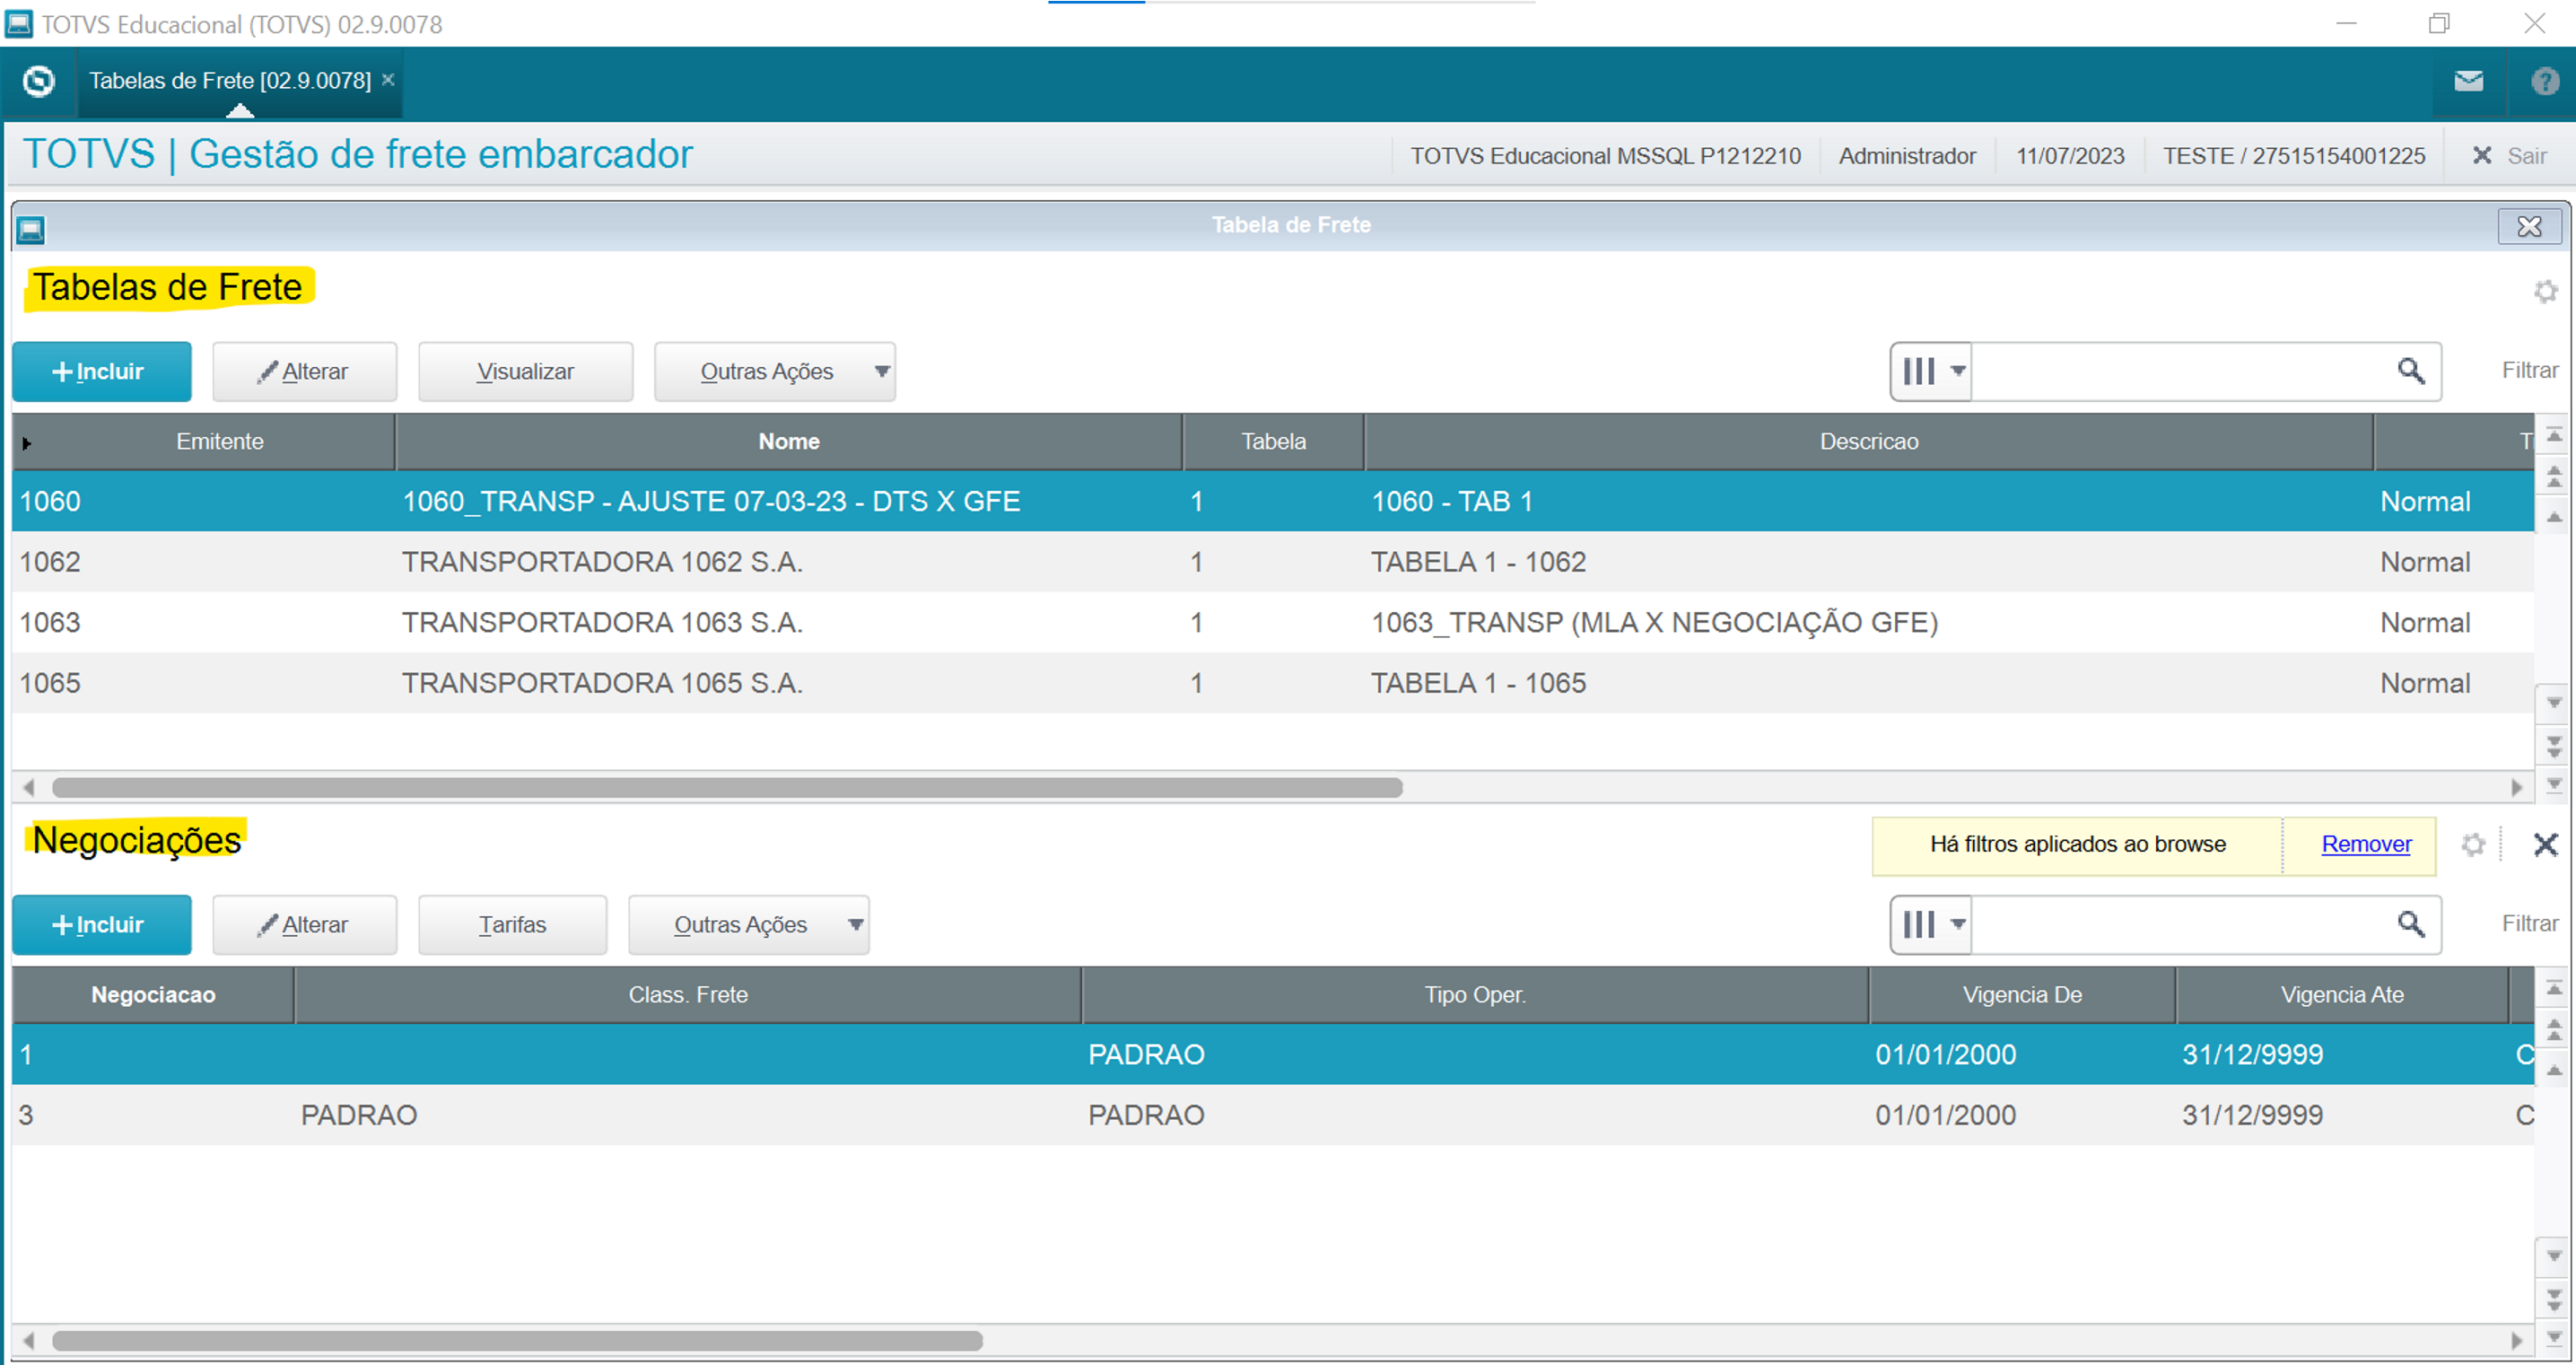The image size is (2576, 1365).
Task: Open the settings gear for Tabelas de Frete
Action: pos(2545,292)
